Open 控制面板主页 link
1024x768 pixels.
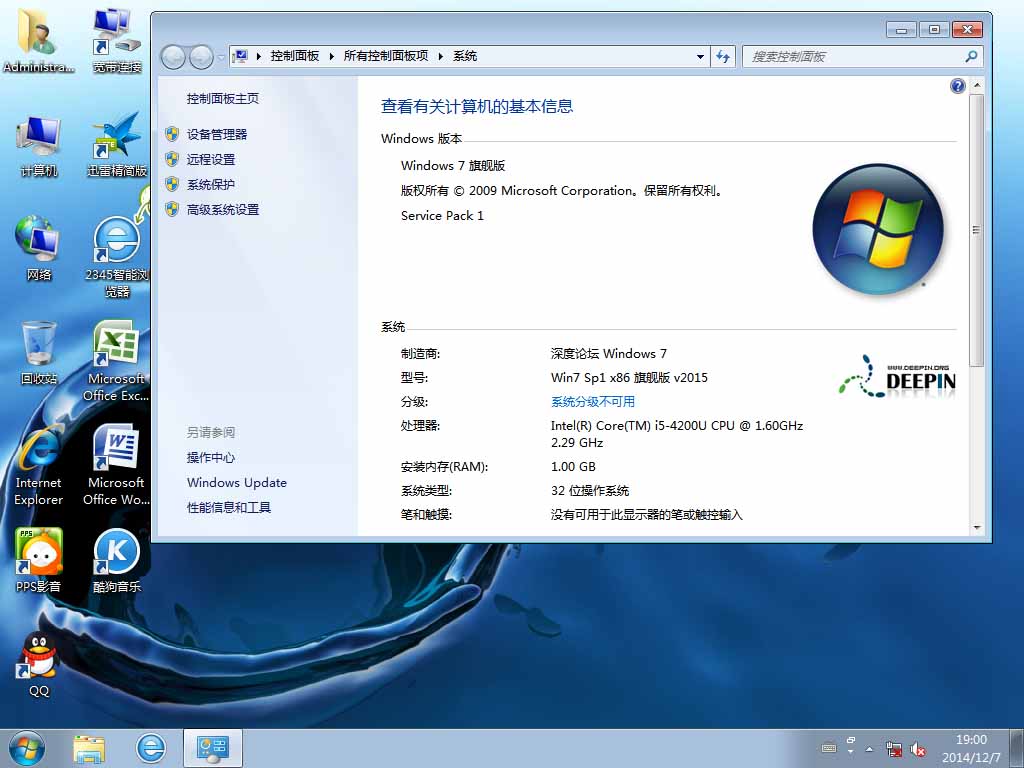tap(223, 99)
